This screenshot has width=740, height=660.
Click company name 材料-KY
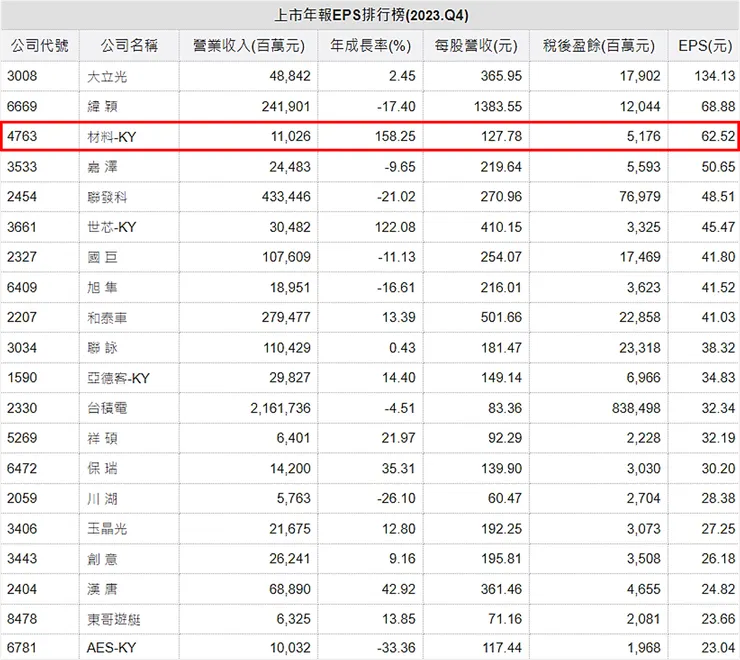pos(112,137)
